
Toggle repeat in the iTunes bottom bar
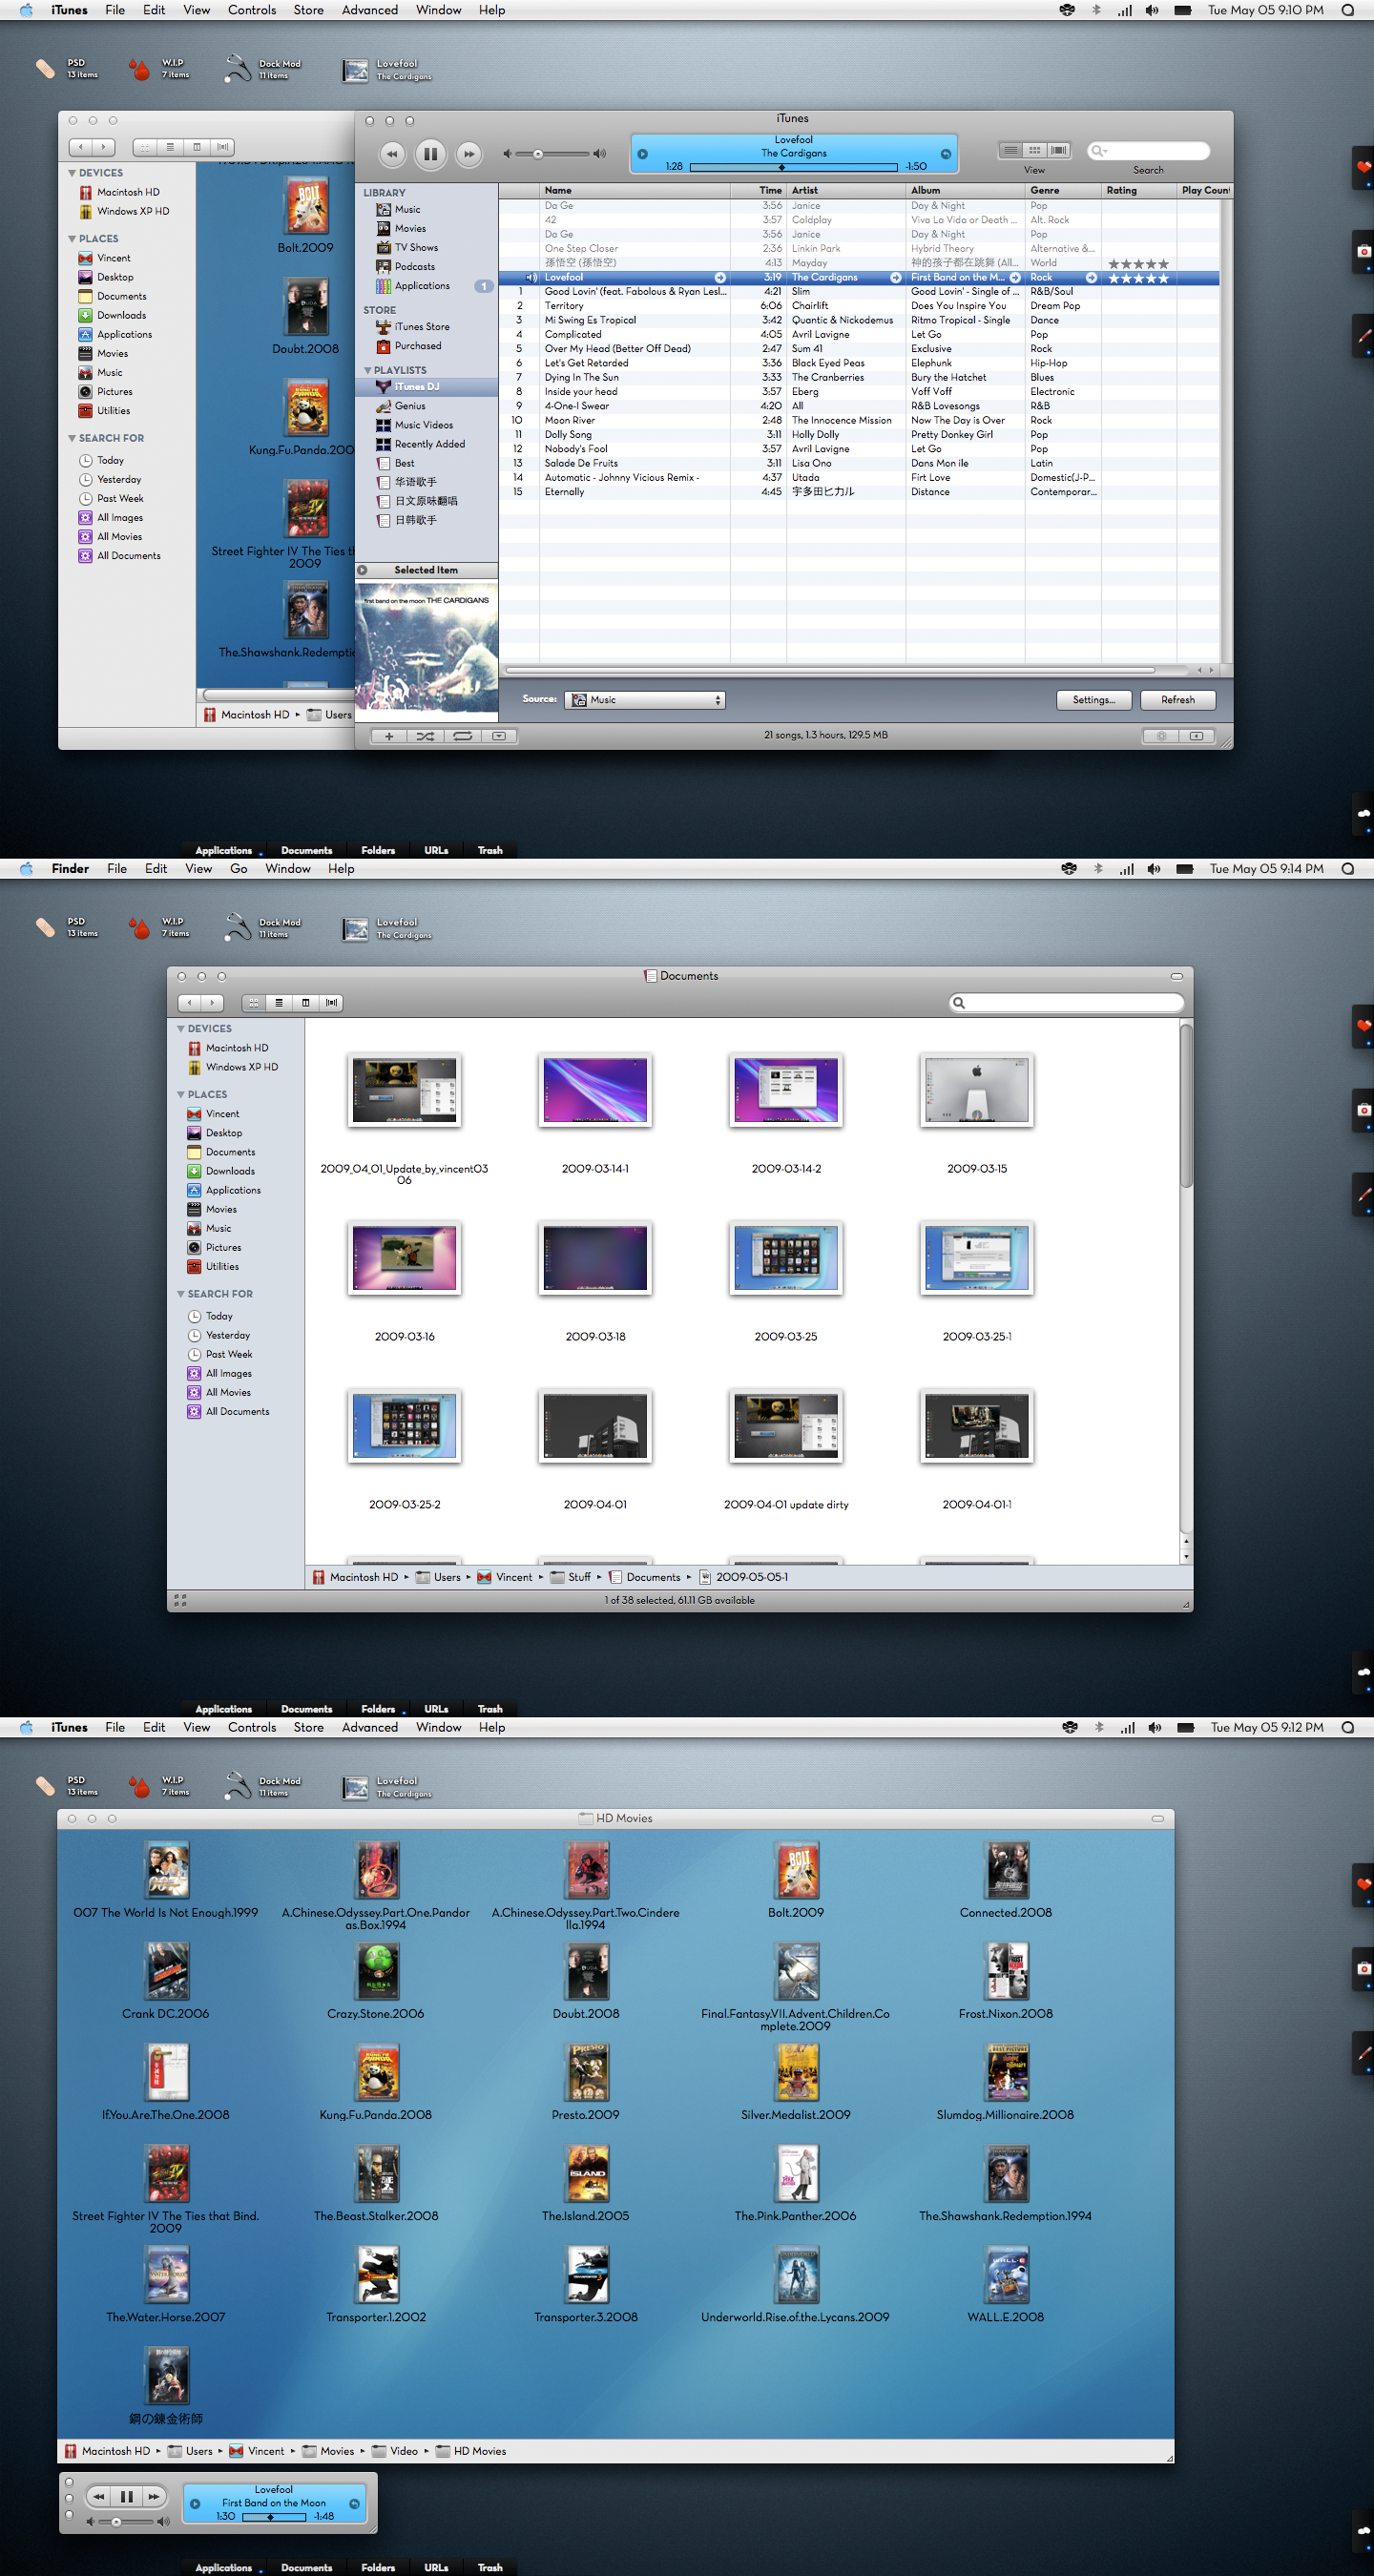(462, 736)
